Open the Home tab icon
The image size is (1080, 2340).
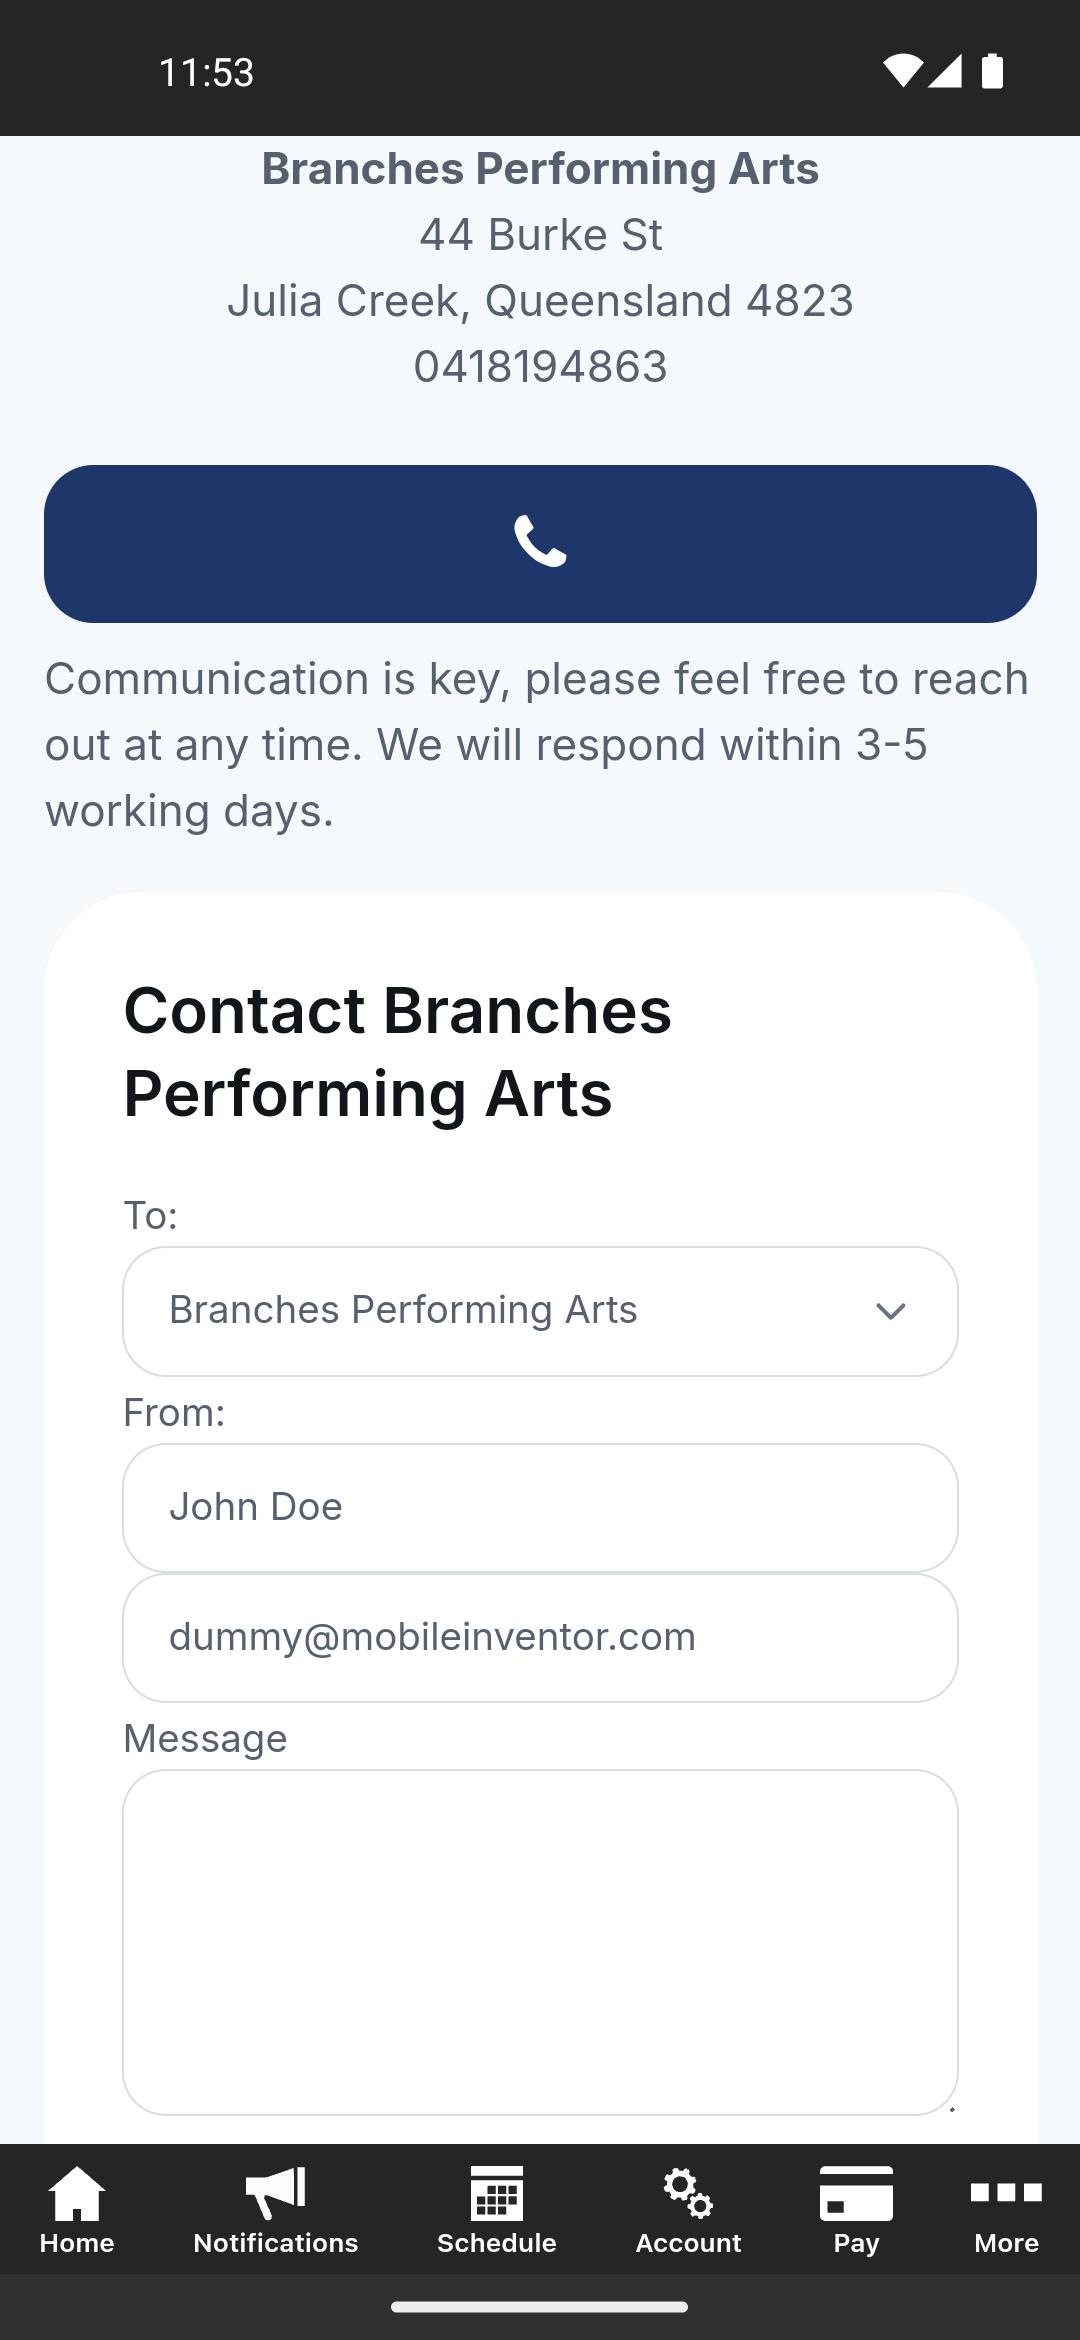[x=77, y=2193]
